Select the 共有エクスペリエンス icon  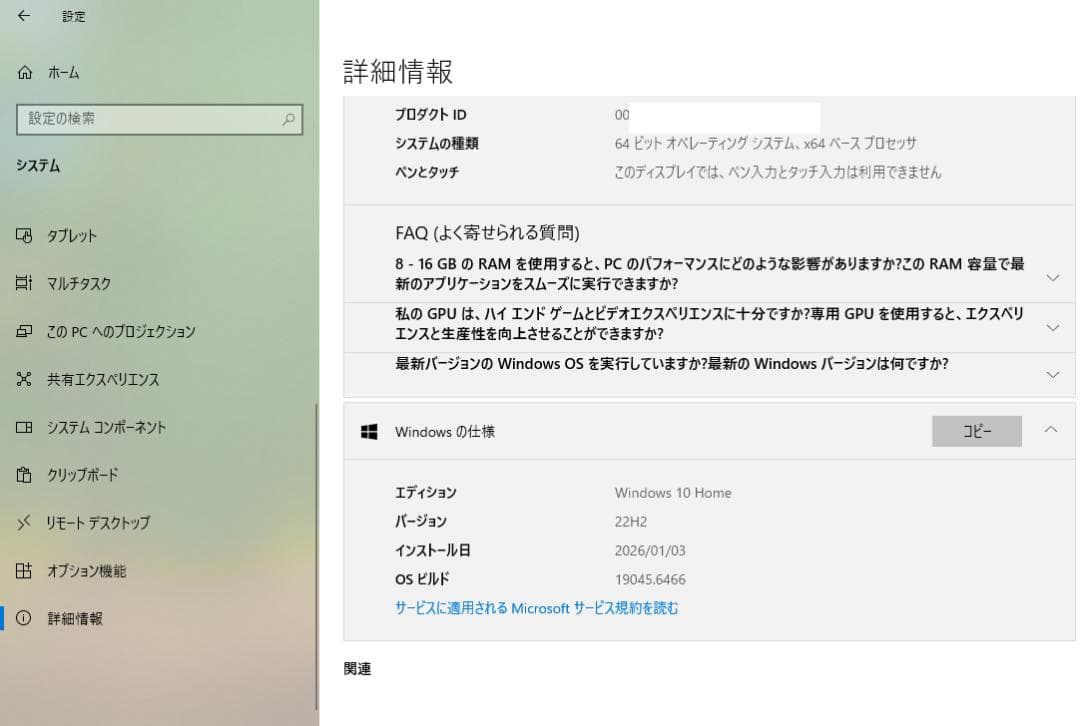[21, 379]
